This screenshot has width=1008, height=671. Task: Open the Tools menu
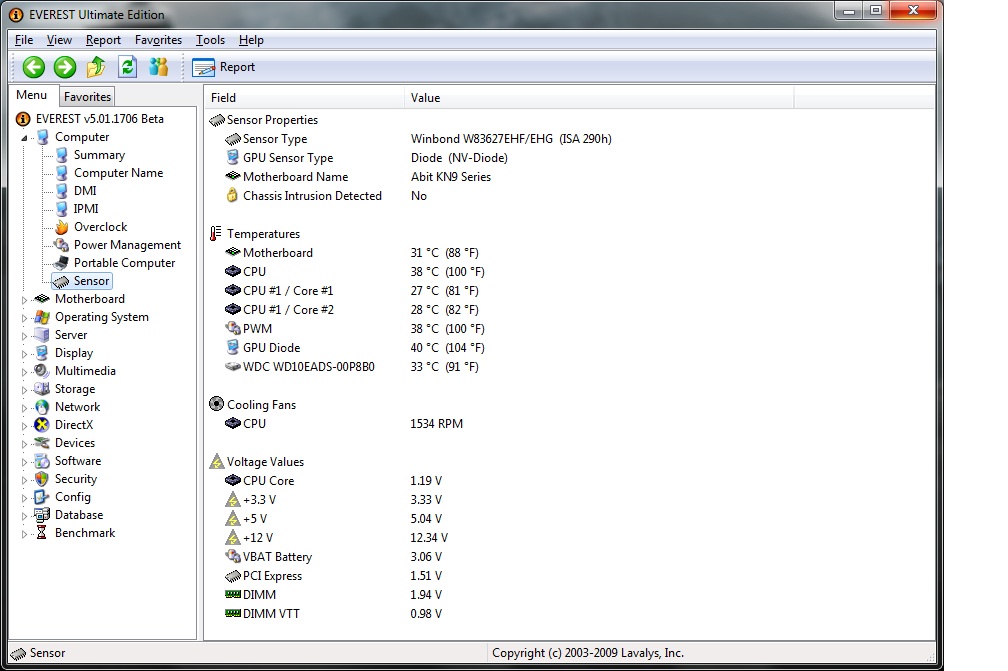210,40
